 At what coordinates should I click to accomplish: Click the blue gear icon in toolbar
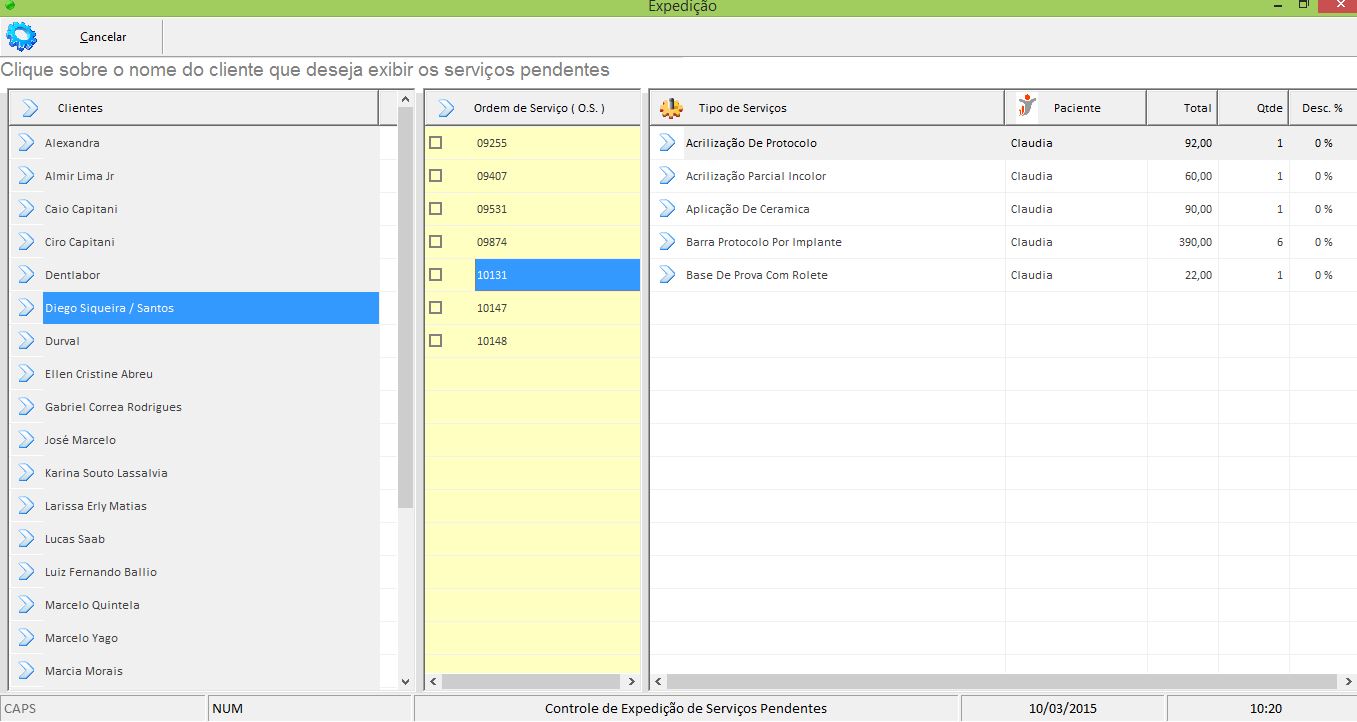21,37
